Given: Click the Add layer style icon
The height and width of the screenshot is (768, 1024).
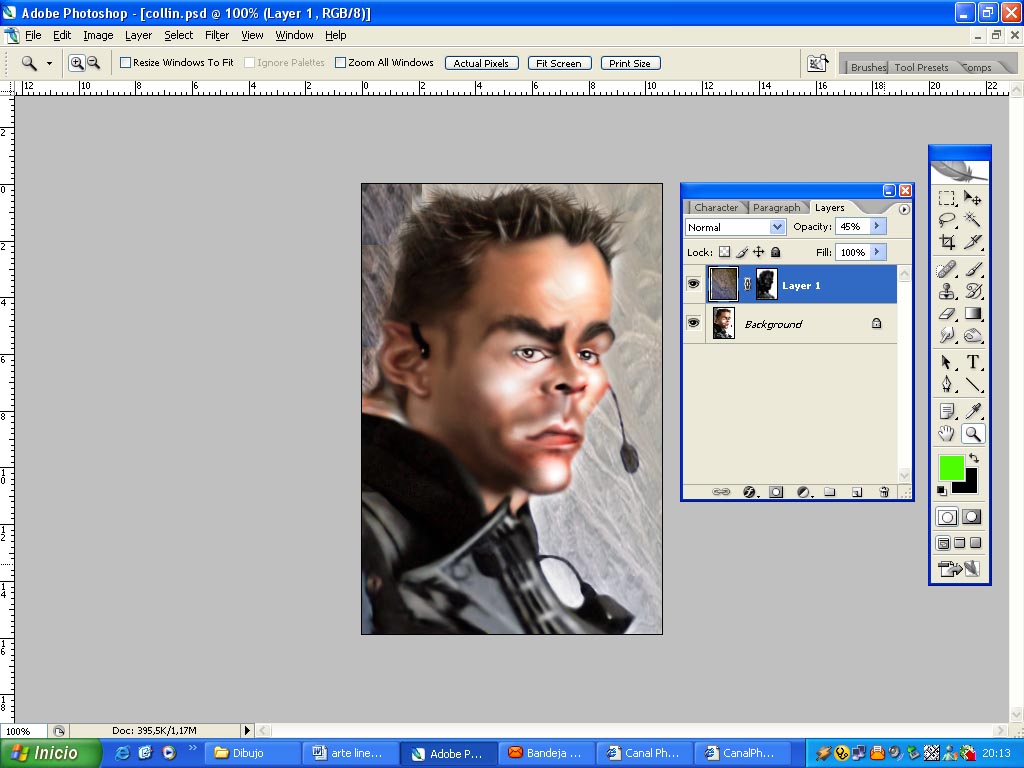Looking at the screenshot, I should [x=750, y=492].
